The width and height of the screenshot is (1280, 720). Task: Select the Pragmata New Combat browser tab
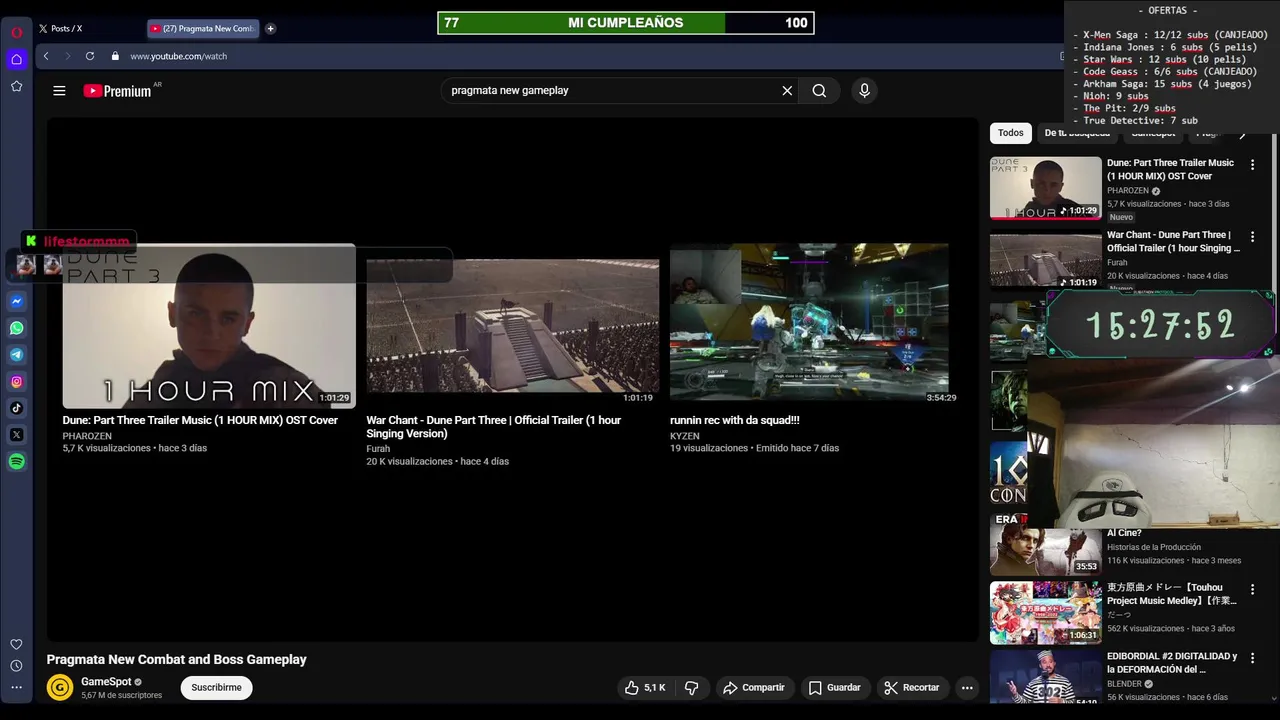point(204,29)
